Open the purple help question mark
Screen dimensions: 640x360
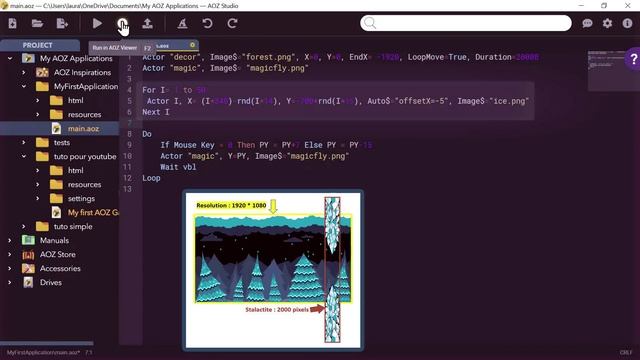point(633,60)
